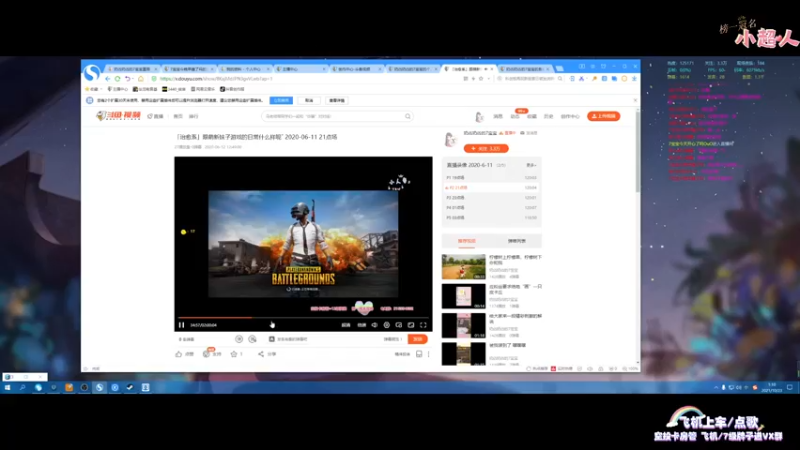Open the Douyu video site logo
The image size is (800, 450).
click(x=118, y=116)
